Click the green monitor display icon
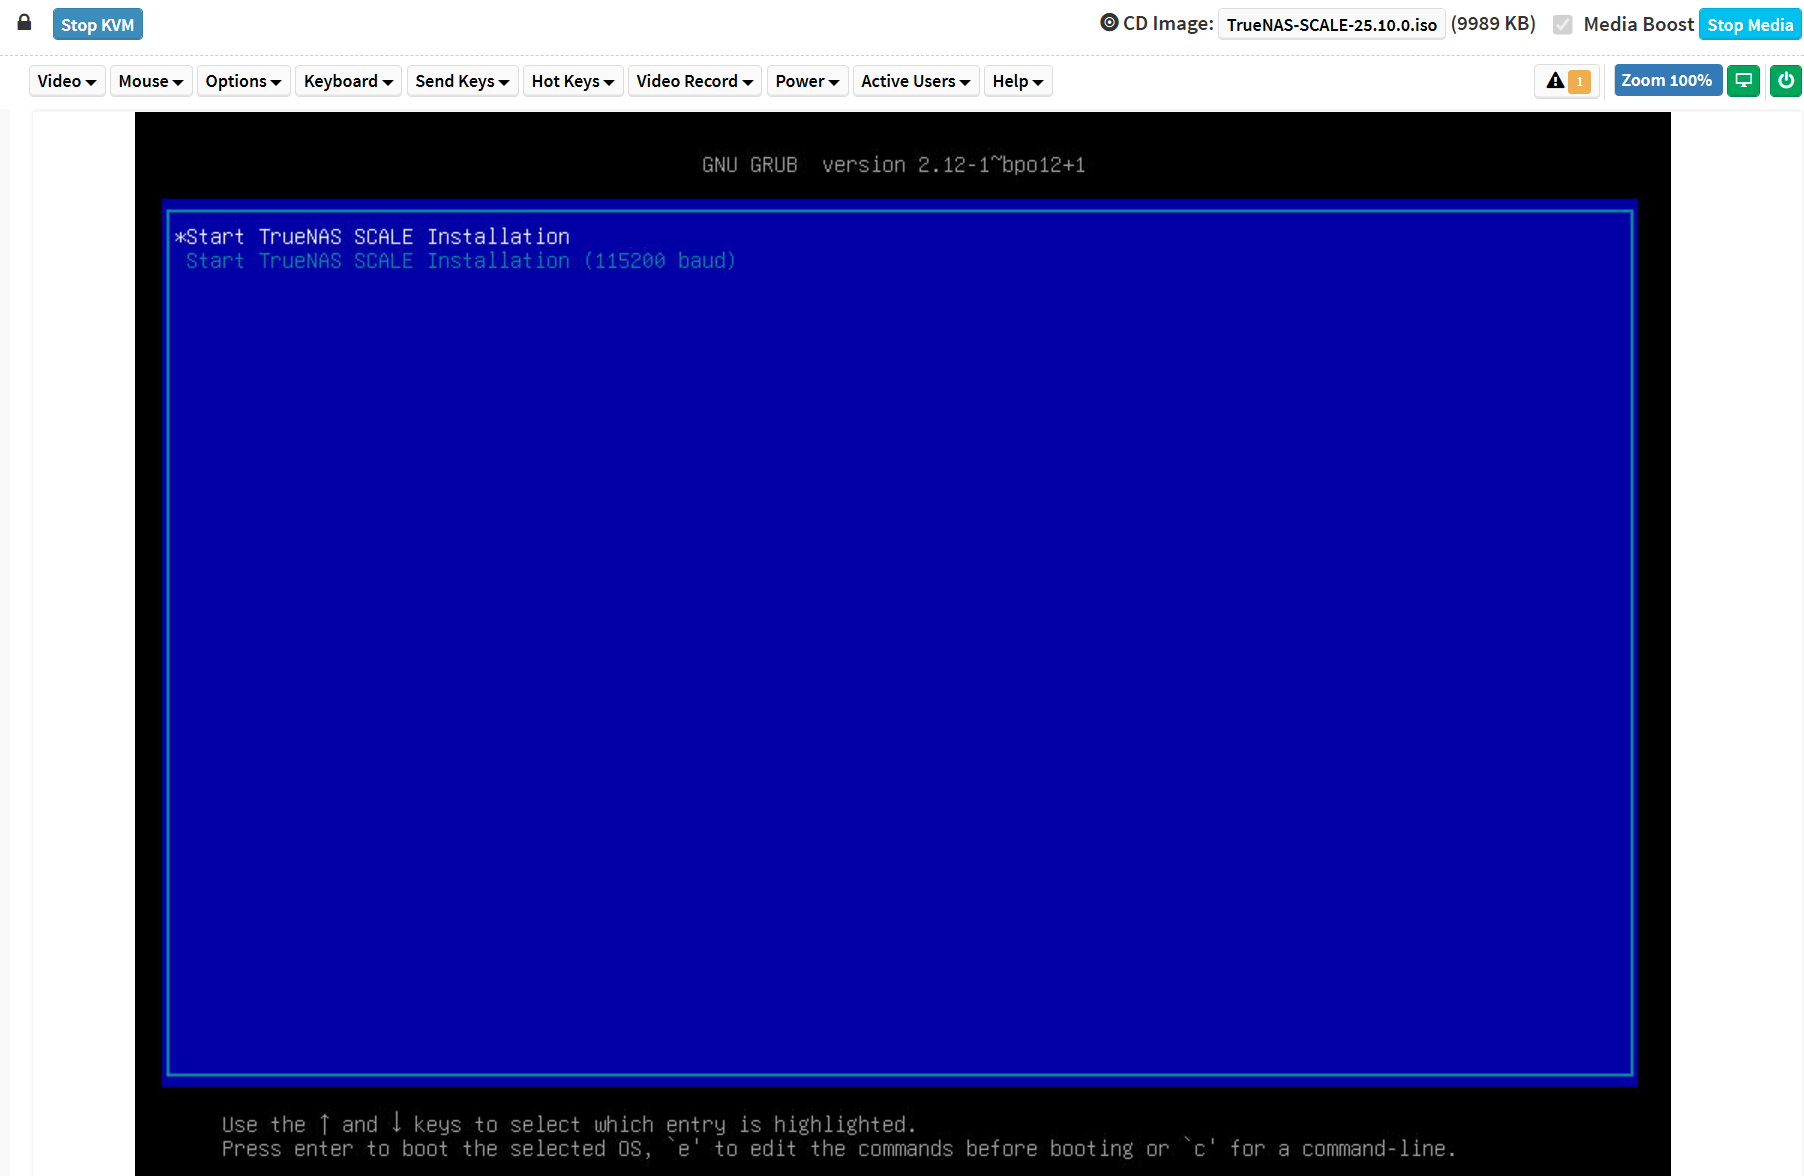This screenshot has width=1804, height=1176. click(1743, 81)
